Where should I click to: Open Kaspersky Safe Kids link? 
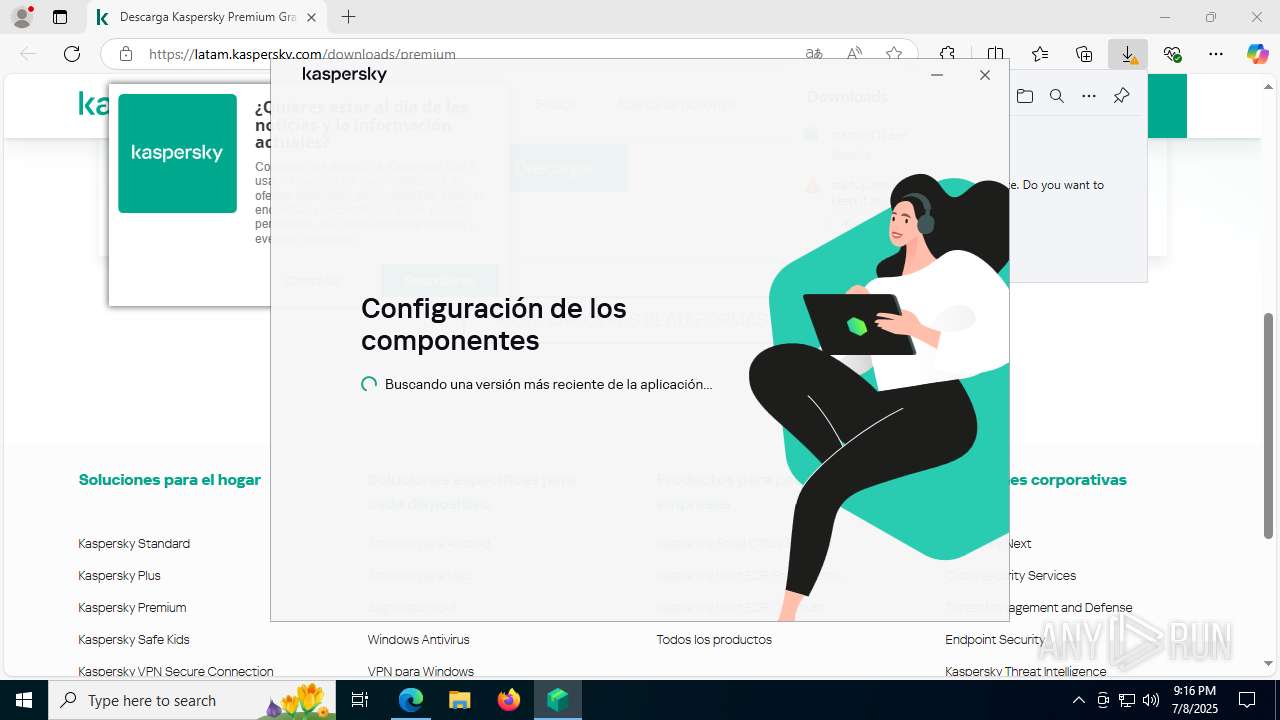pyautogui.click(x=134, y=639)
